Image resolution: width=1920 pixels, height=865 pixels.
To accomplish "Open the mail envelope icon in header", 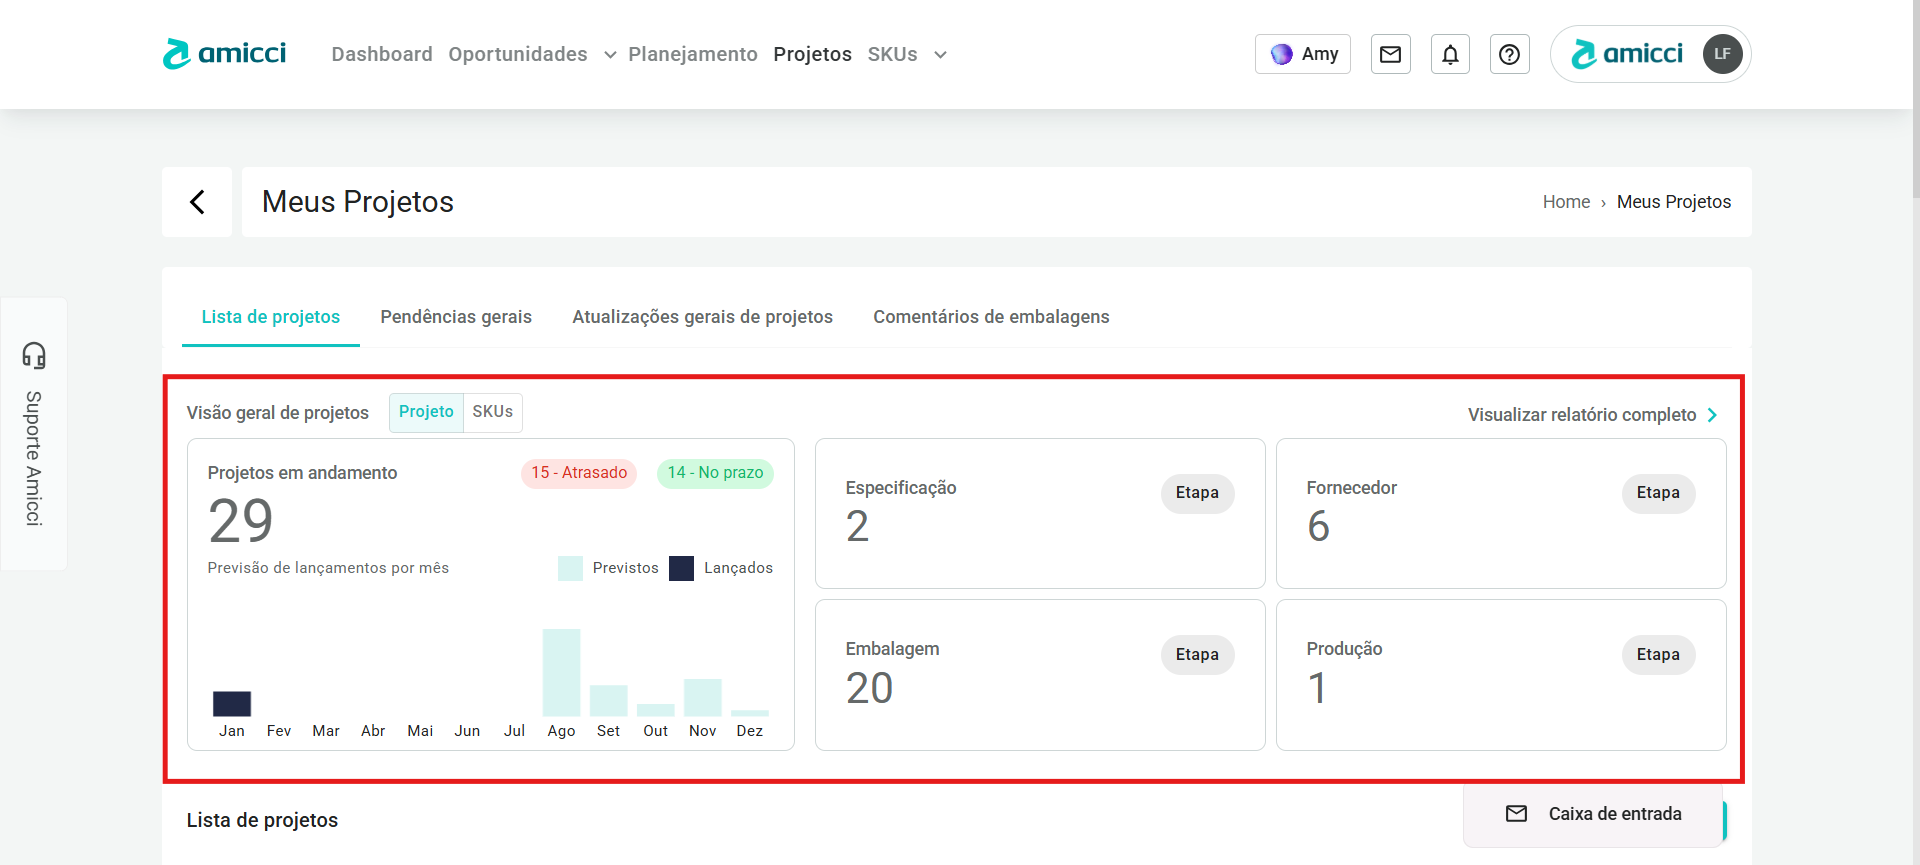I will coord(1390,54).
